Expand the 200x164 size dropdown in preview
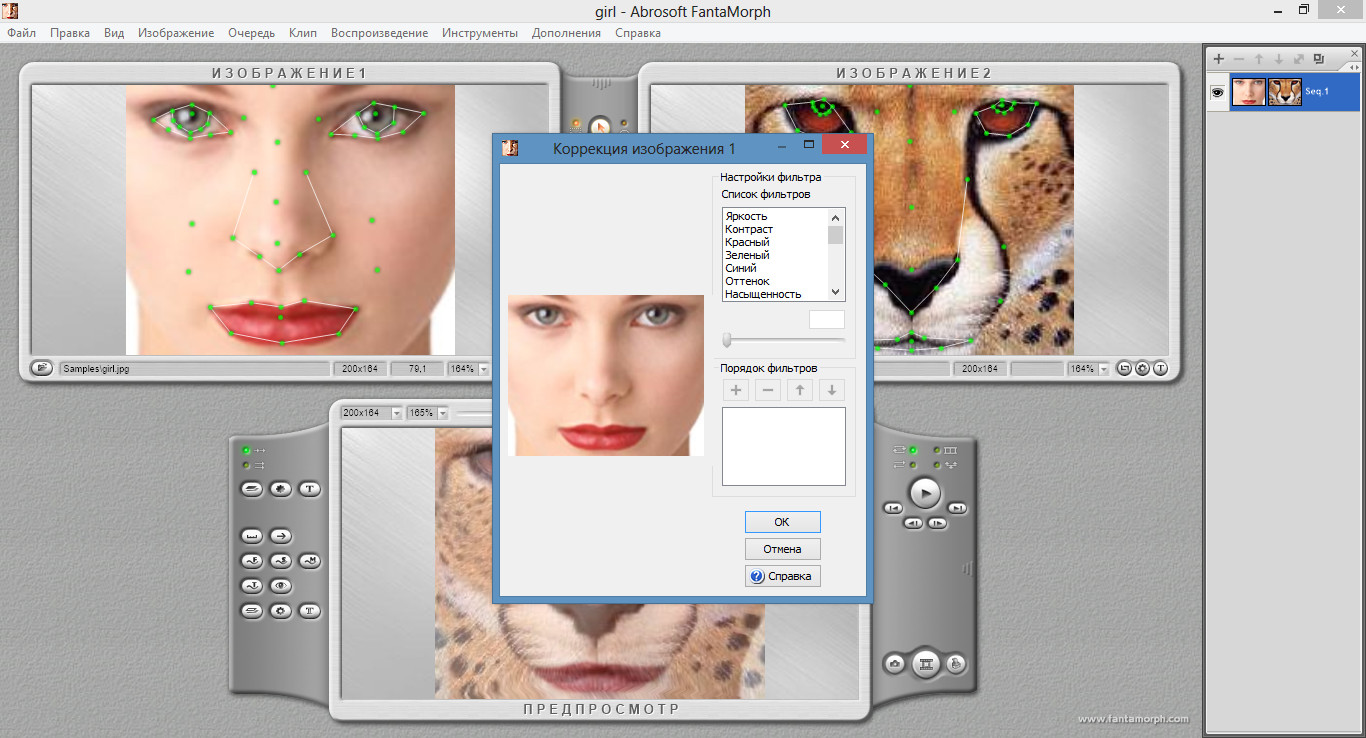This screenshot has height=738, width=1366. (395, 413)
